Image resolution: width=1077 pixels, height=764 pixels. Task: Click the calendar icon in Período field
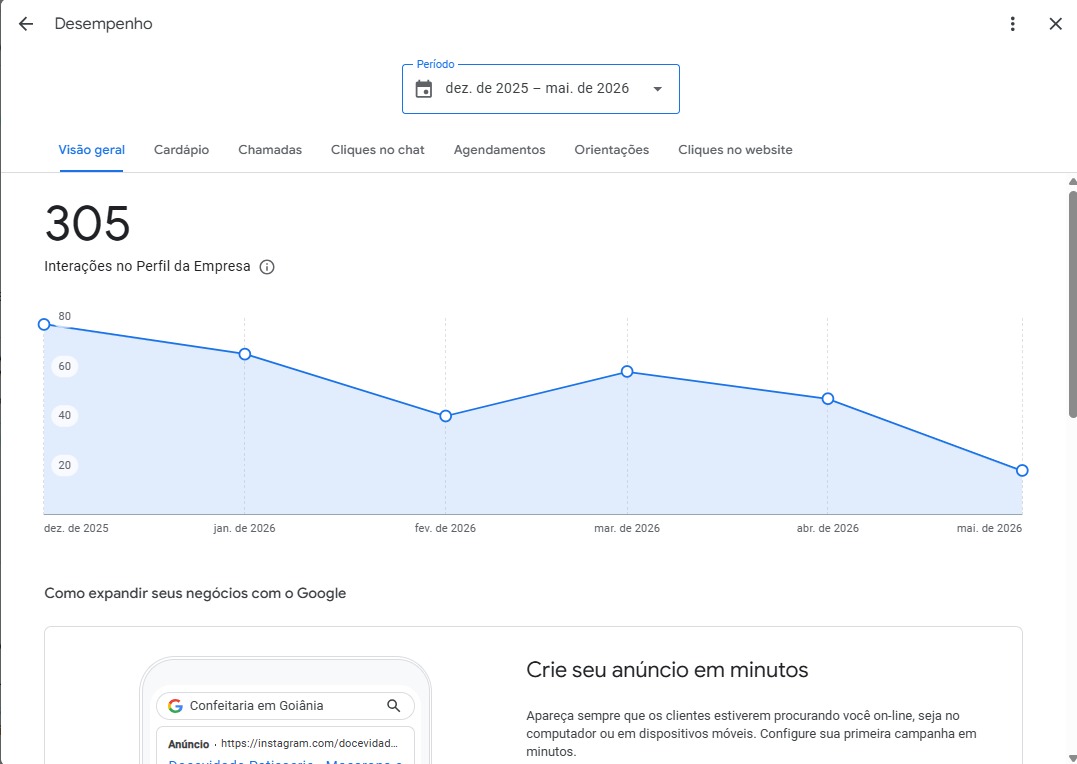(424, 89)
